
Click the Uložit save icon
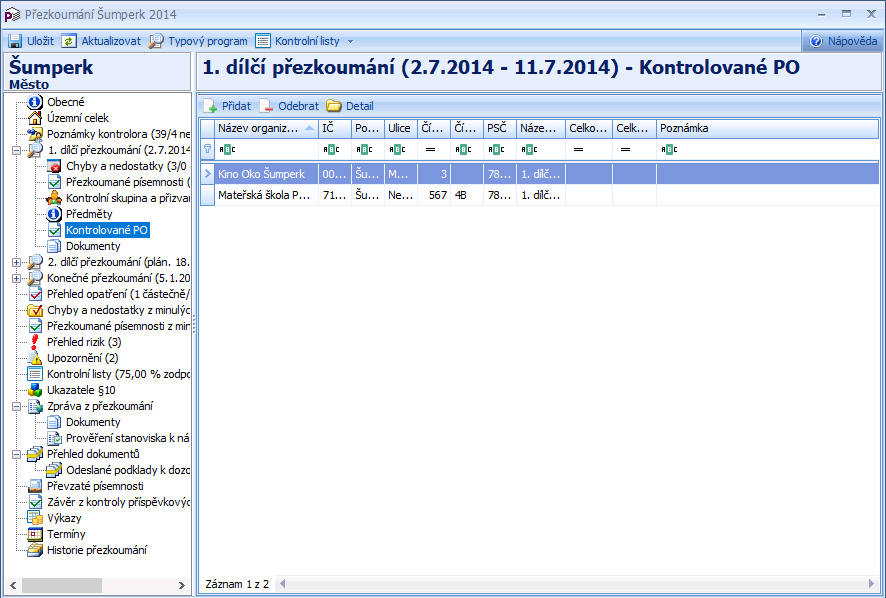point(15,41)
